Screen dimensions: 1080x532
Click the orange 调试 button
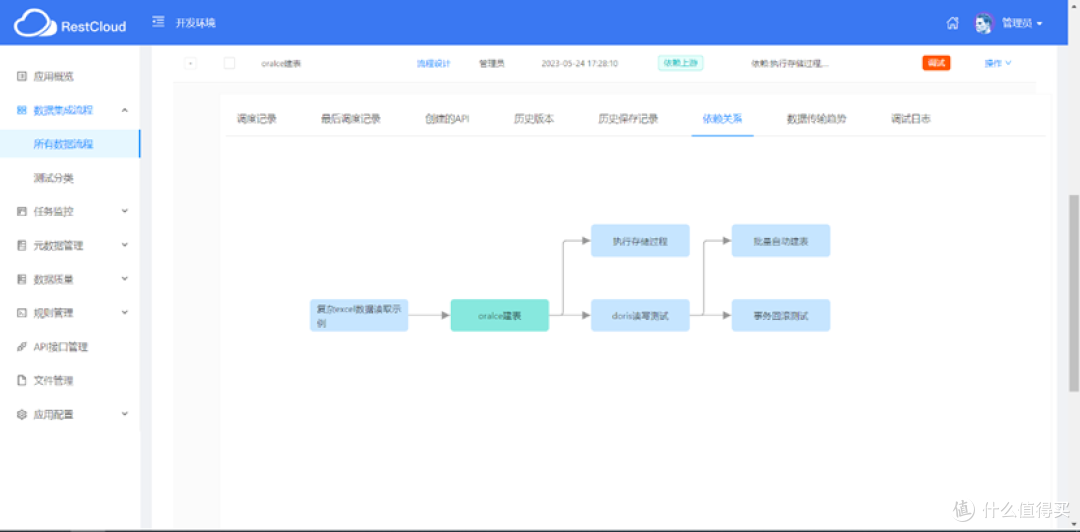[936, 63]
